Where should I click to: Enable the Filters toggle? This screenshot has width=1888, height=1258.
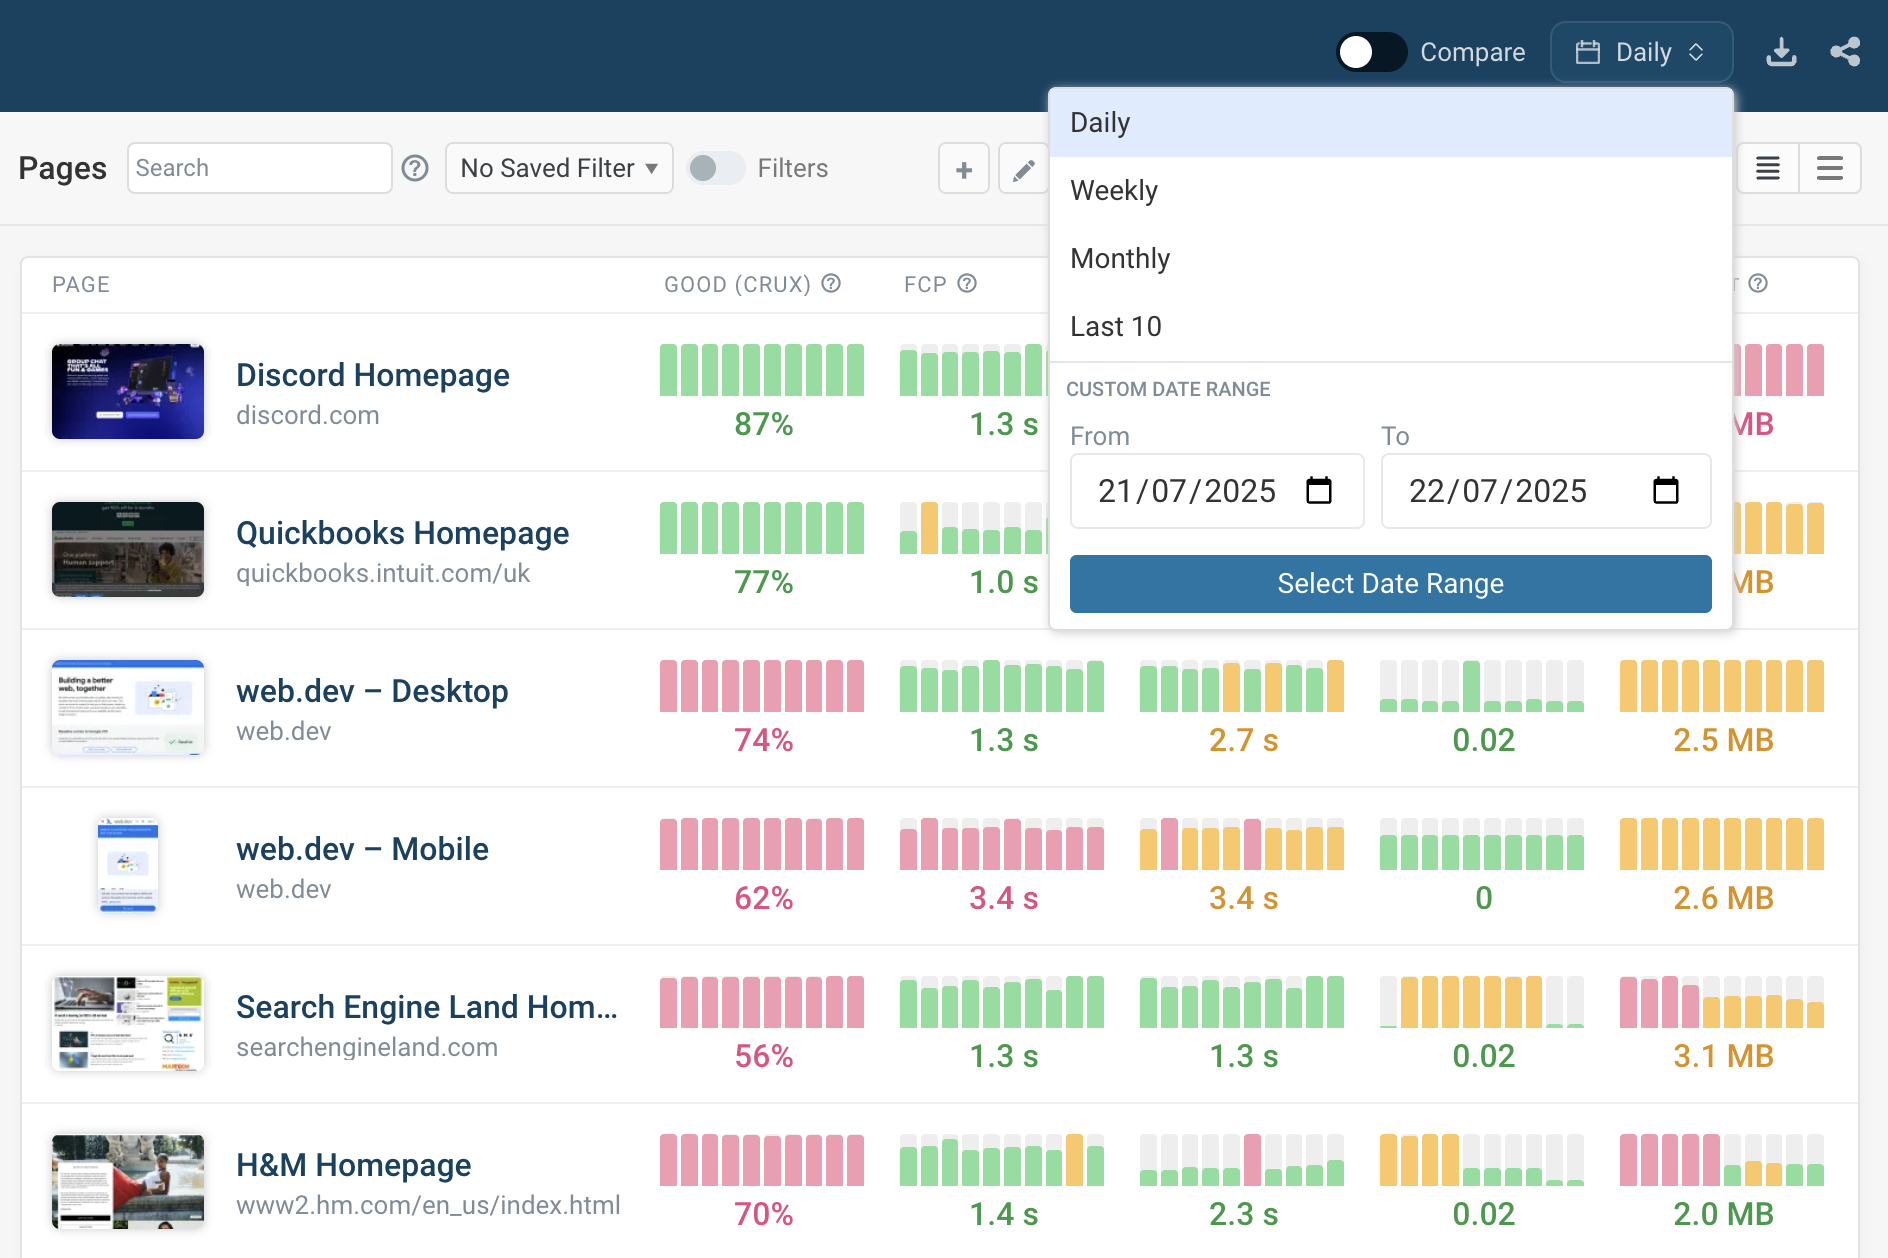coord(716,168)
